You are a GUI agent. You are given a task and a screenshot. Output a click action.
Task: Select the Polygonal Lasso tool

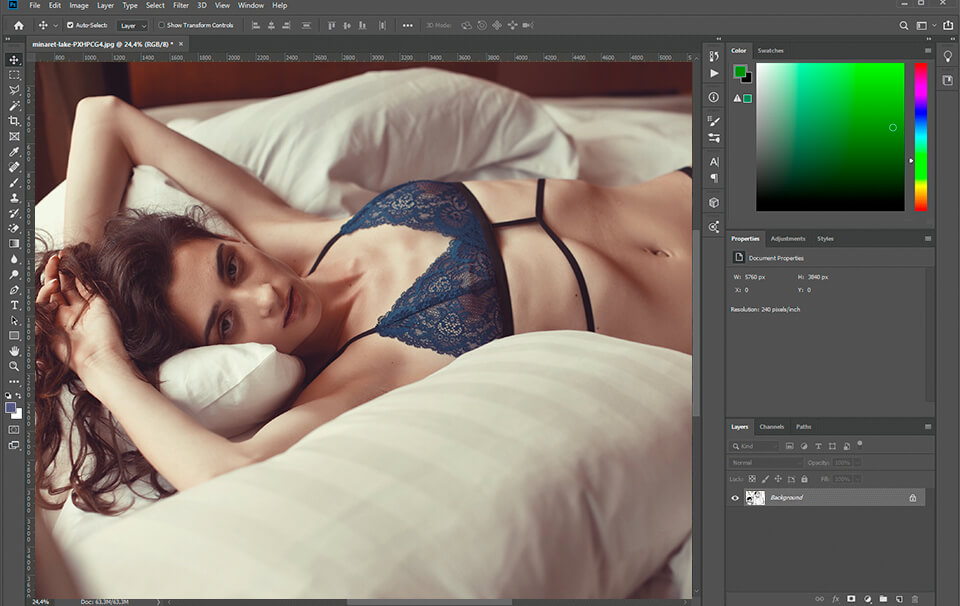point(14,90)
